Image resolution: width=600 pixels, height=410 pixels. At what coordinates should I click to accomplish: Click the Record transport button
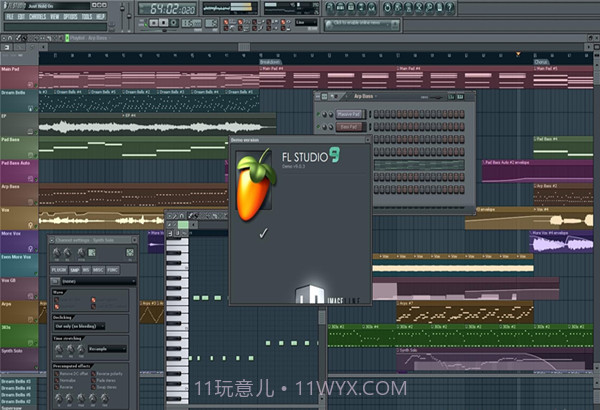(173, 22)
